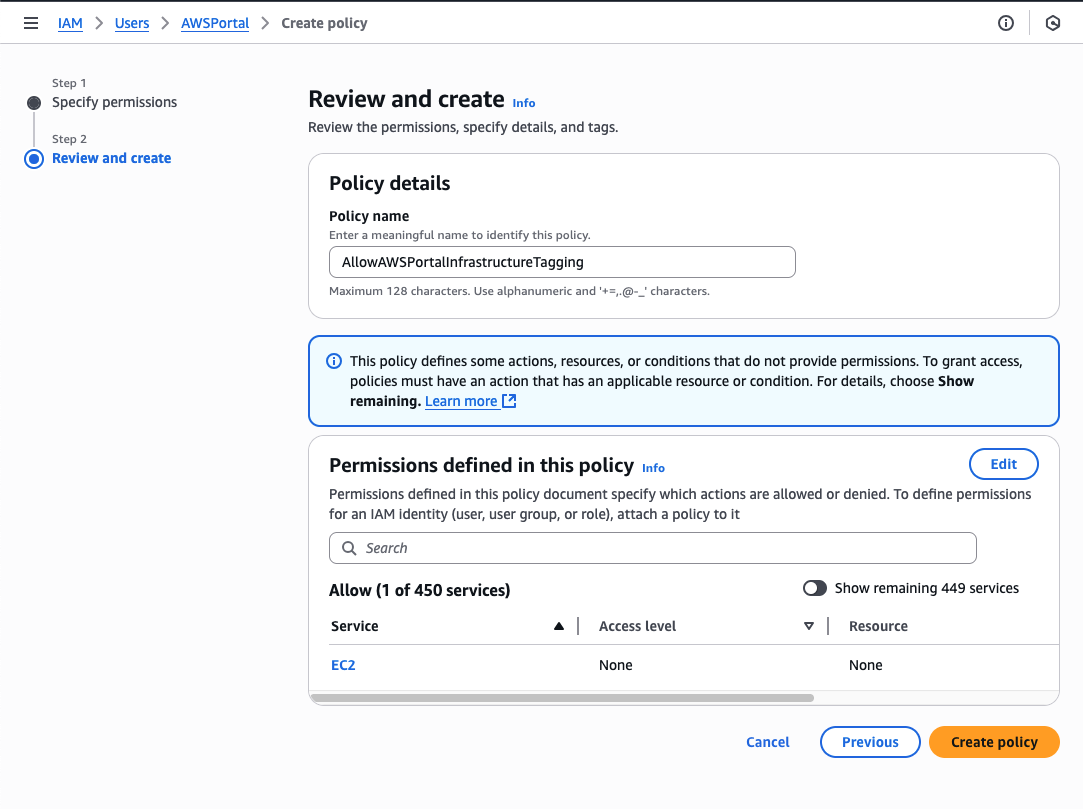
Task: Click the external link icon beside Learn more
Action: [509, 401]
